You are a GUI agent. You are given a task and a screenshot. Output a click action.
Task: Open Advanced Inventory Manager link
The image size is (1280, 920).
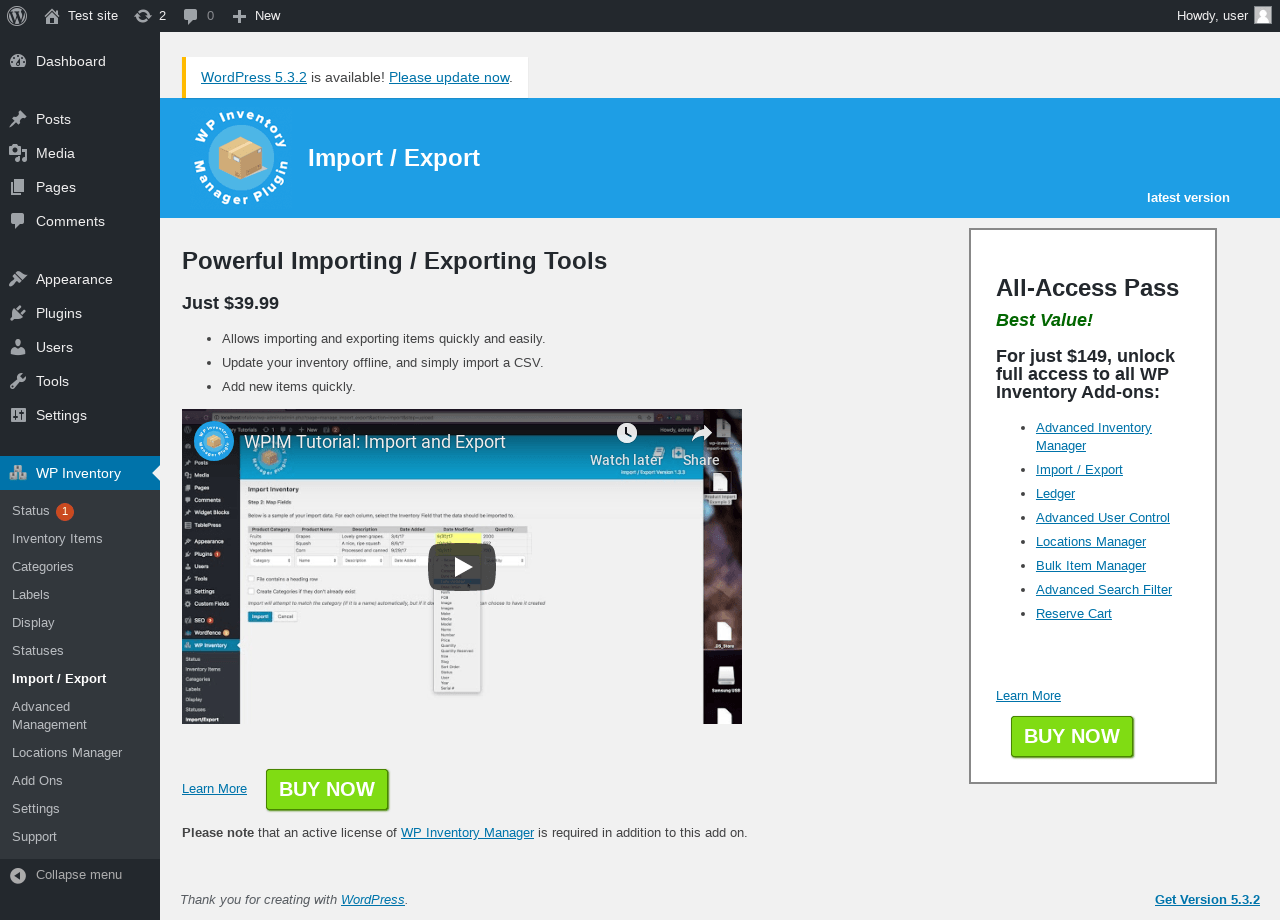tap(1094, 437)
